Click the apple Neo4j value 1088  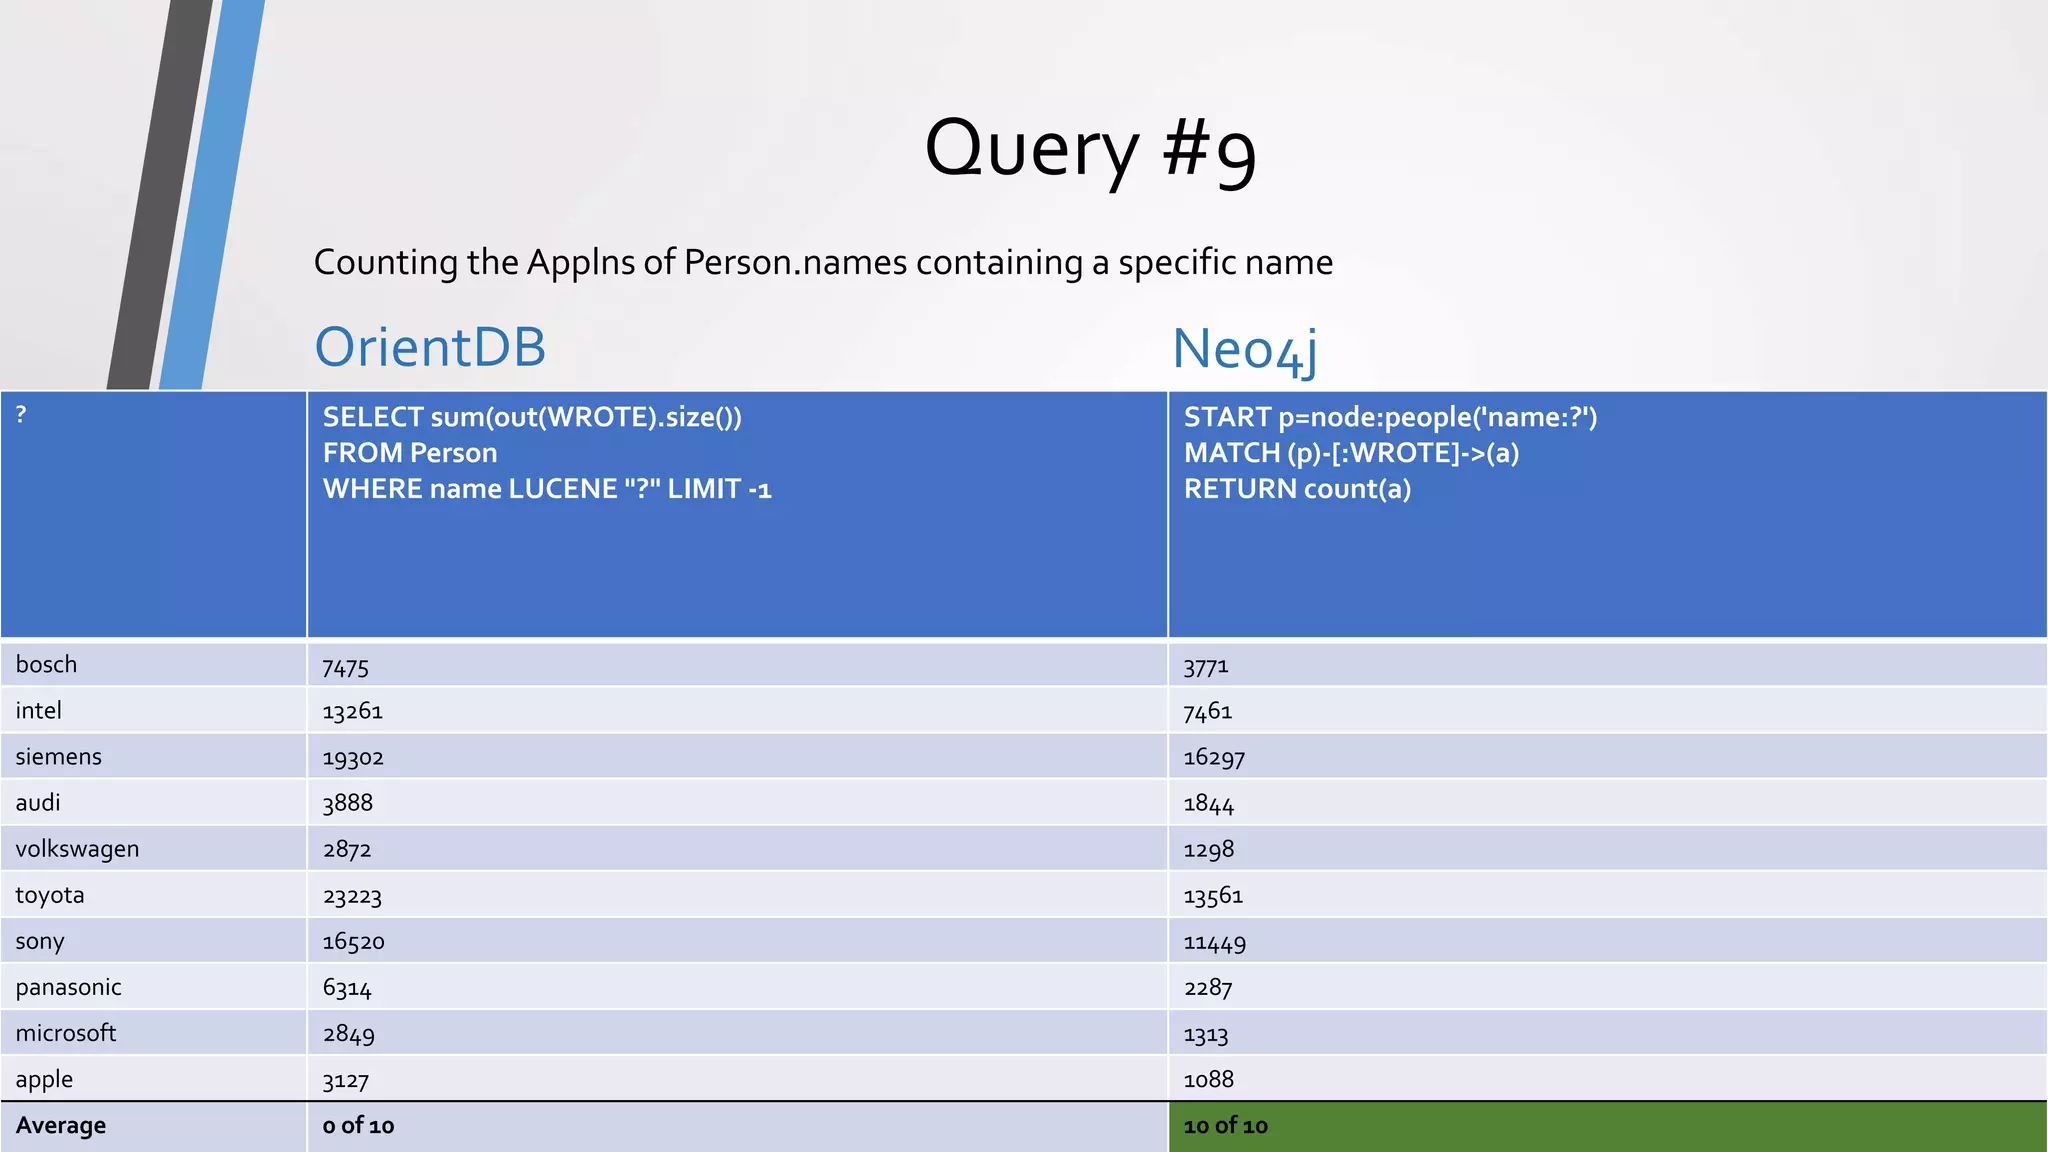click(1208, 1080)
